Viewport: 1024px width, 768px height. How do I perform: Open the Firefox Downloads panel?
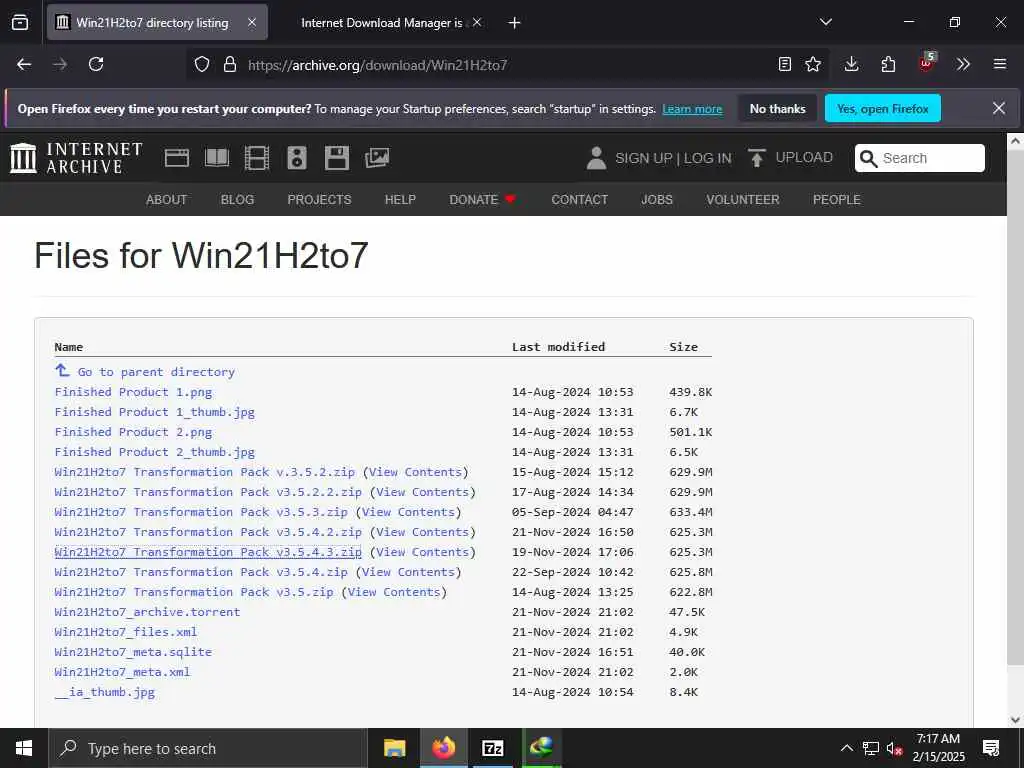852,64
